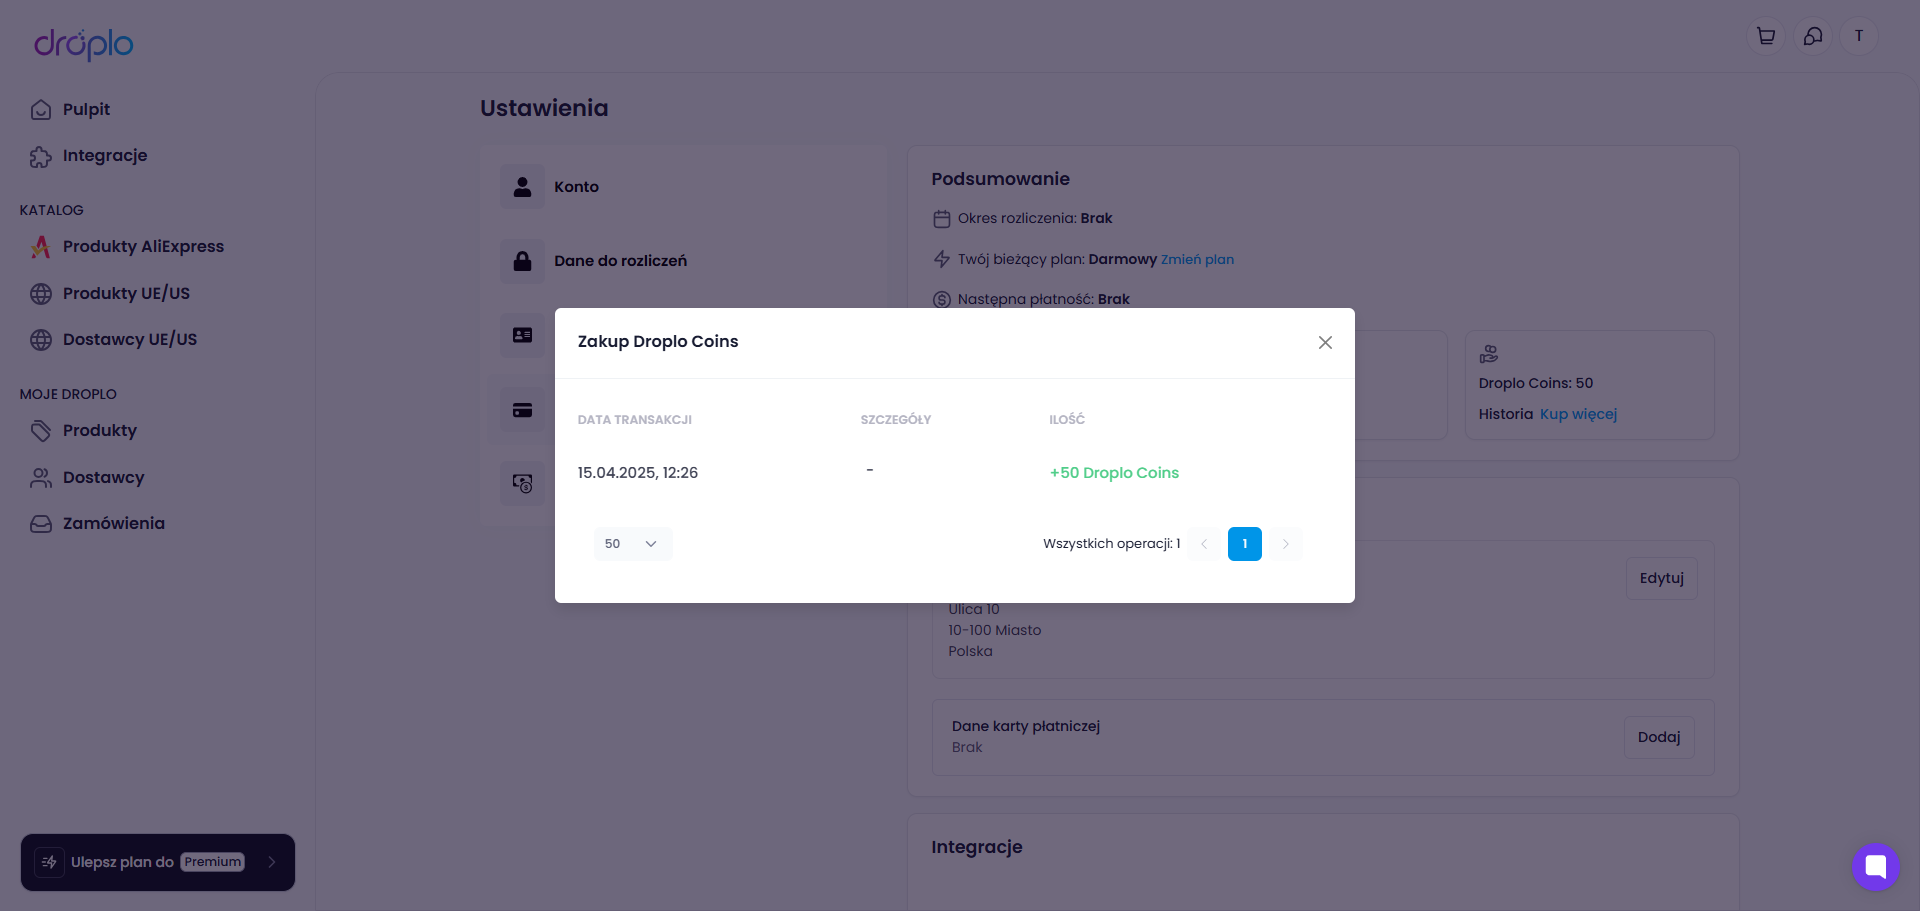The image size is (1920, 911).
Task: Click the Integracje puzzle icon
Action: (41, 157)
